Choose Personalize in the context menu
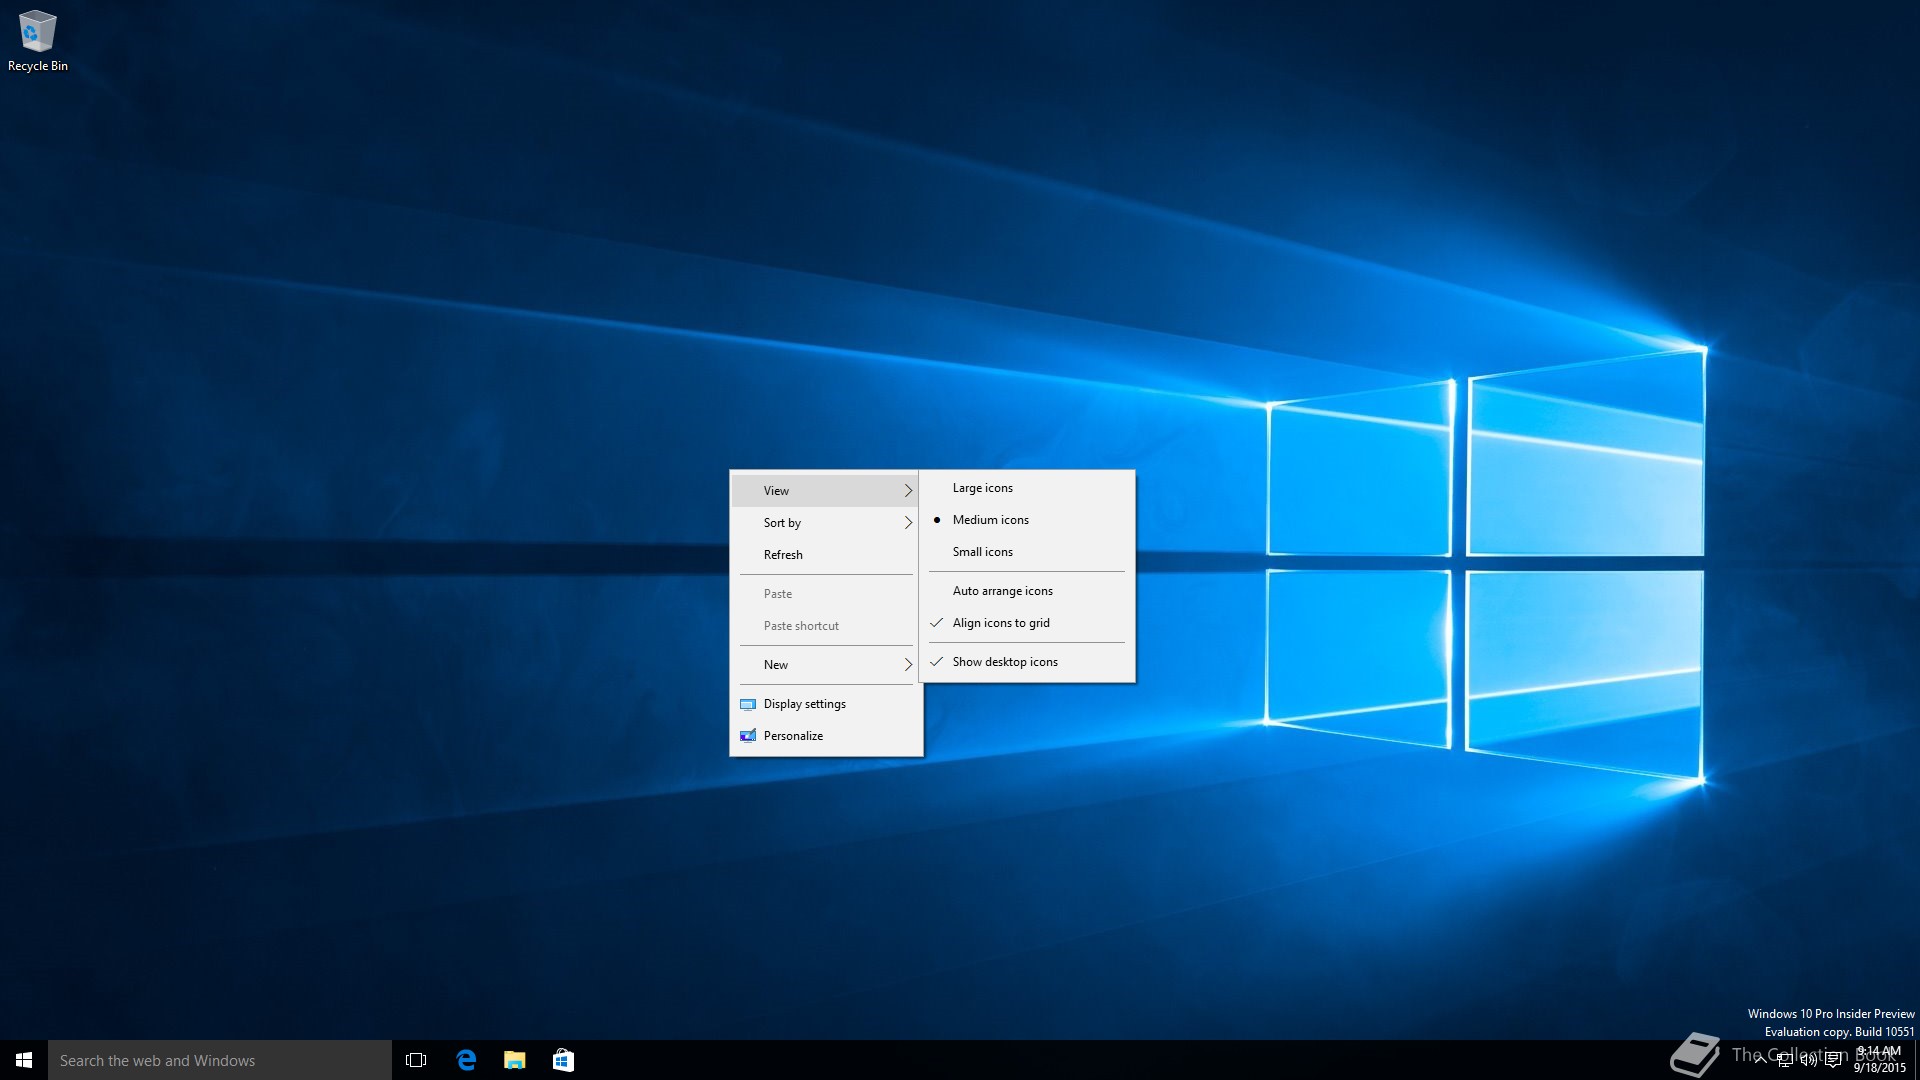This screenshot has width=1920, height=1080. click(x=826, y=736)
